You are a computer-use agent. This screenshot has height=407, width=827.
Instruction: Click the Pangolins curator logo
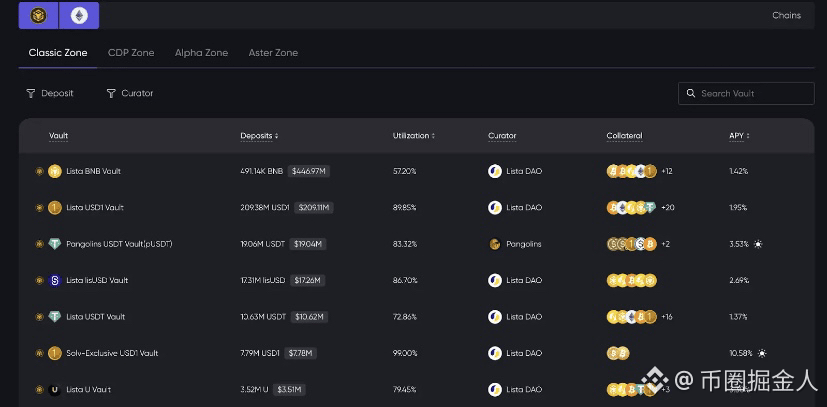494,244
